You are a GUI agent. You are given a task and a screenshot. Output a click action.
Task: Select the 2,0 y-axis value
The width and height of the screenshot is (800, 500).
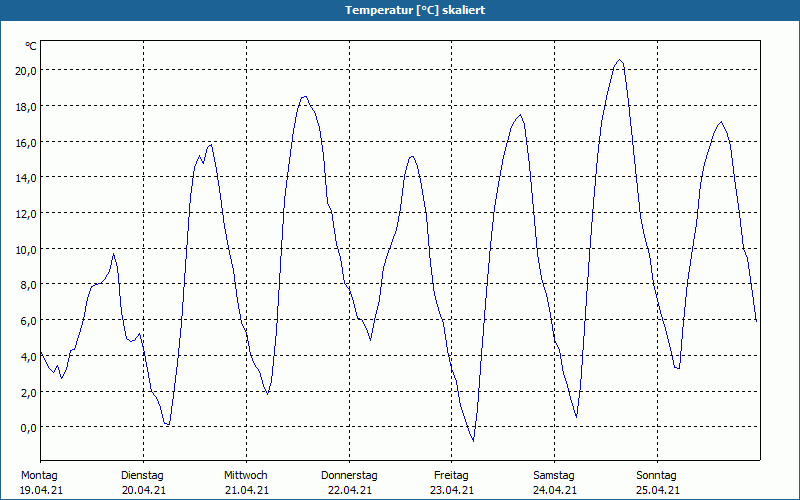tap(28, 392)
